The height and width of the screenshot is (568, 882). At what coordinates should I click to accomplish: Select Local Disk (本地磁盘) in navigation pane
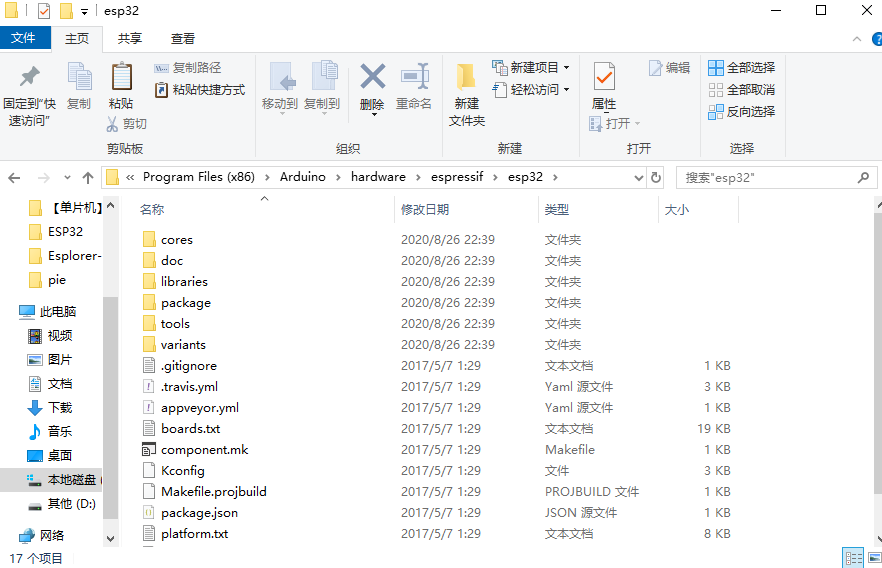pos(66,480)
